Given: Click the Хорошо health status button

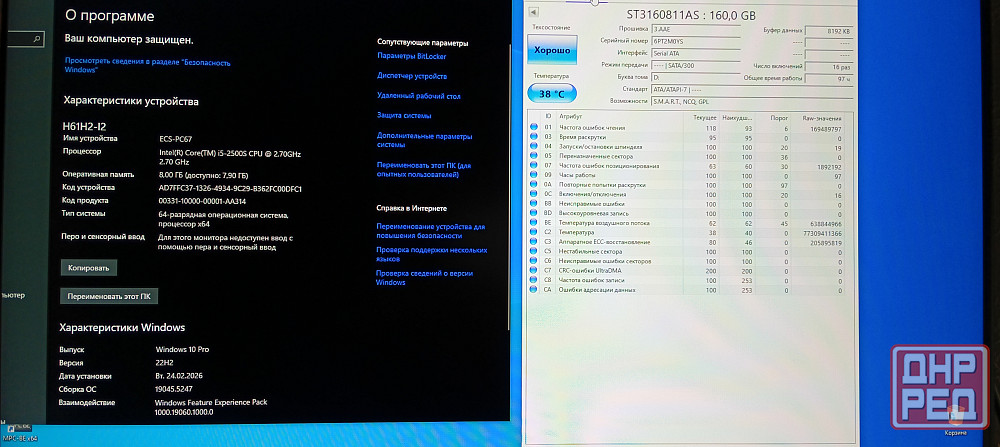Looking at the screenshot, I should 551,49.
